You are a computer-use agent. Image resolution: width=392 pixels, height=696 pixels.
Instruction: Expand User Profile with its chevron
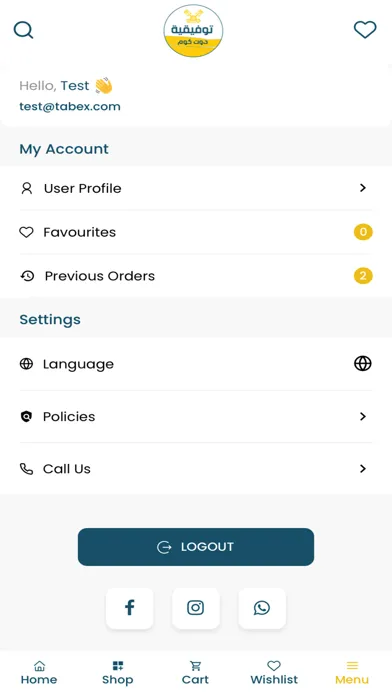tap(363, 188)
